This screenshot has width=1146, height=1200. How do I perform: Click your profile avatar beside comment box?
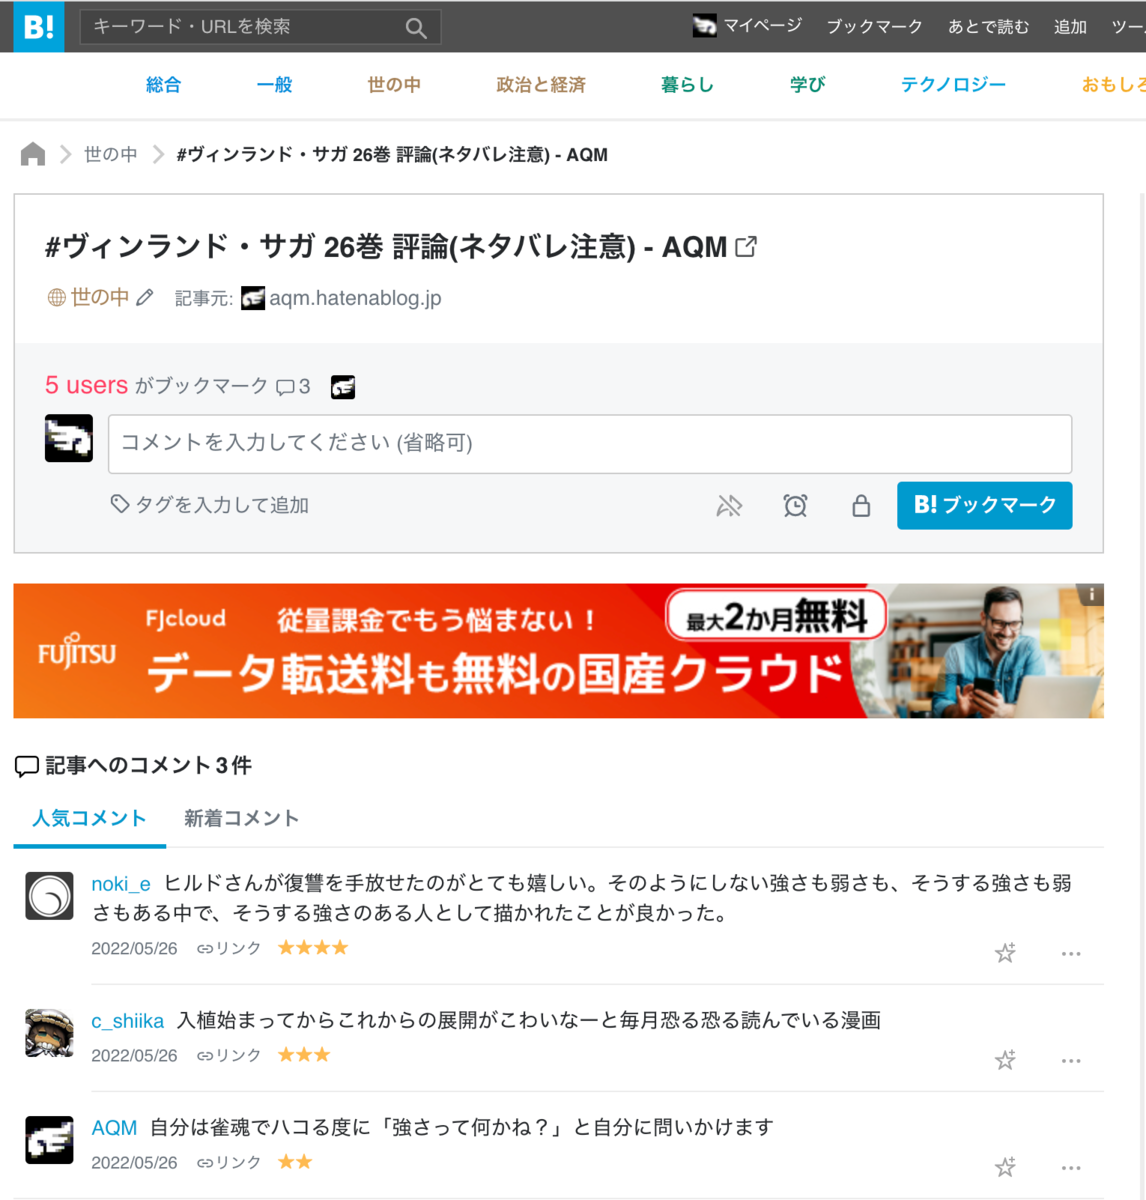(69, 438)
